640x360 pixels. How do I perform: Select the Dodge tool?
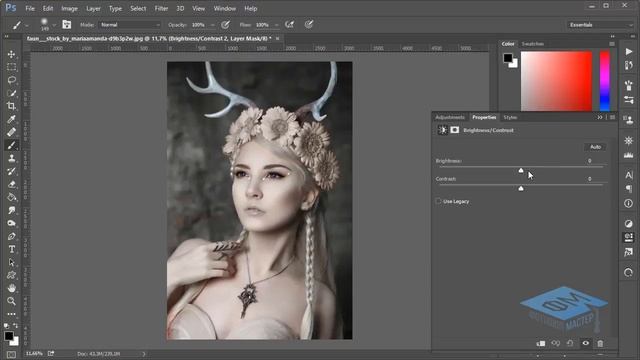coord(11,224)
